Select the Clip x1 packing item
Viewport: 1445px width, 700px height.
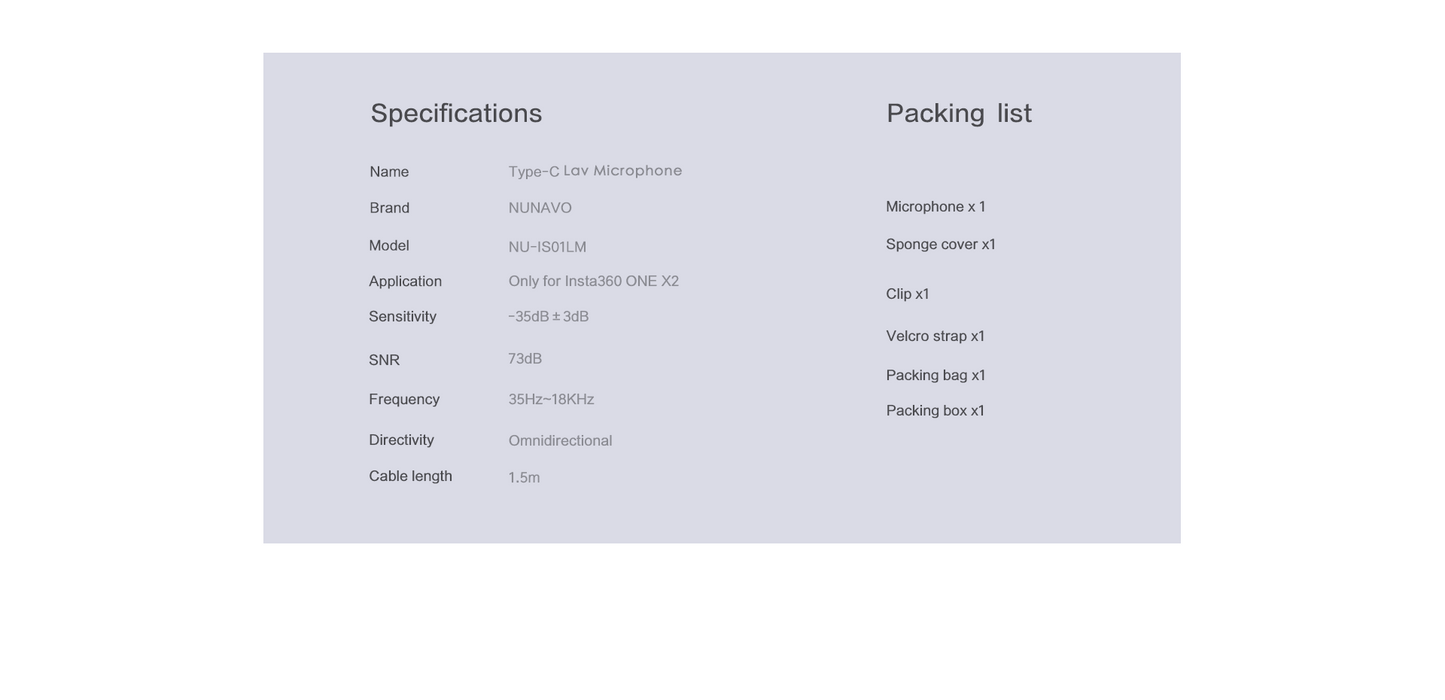(907, 294)
